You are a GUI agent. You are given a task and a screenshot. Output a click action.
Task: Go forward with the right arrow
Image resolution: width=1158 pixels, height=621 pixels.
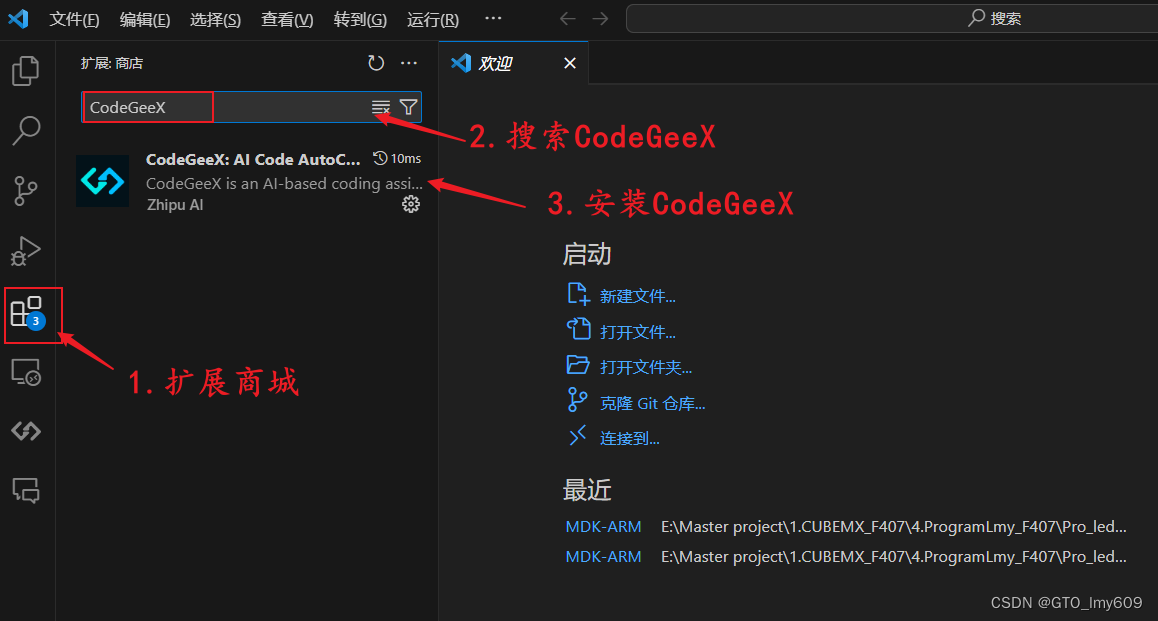(x=600, y=18)
